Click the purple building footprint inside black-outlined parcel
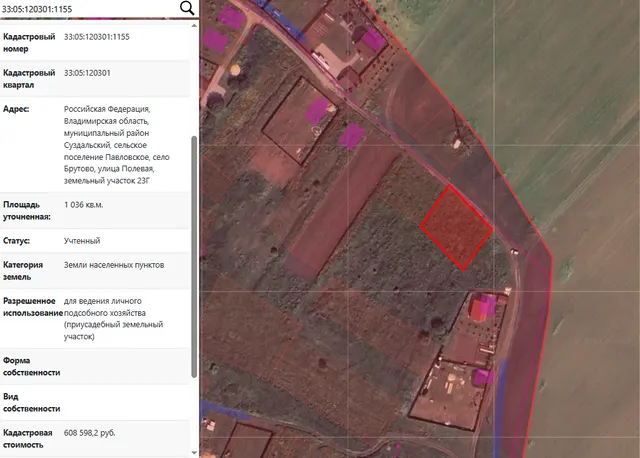 tap(317, 110)
